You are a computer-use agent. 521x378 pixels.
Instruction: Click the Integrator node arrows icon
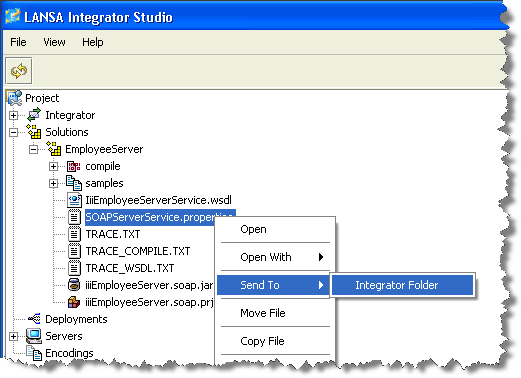click(x=34, y=115)
